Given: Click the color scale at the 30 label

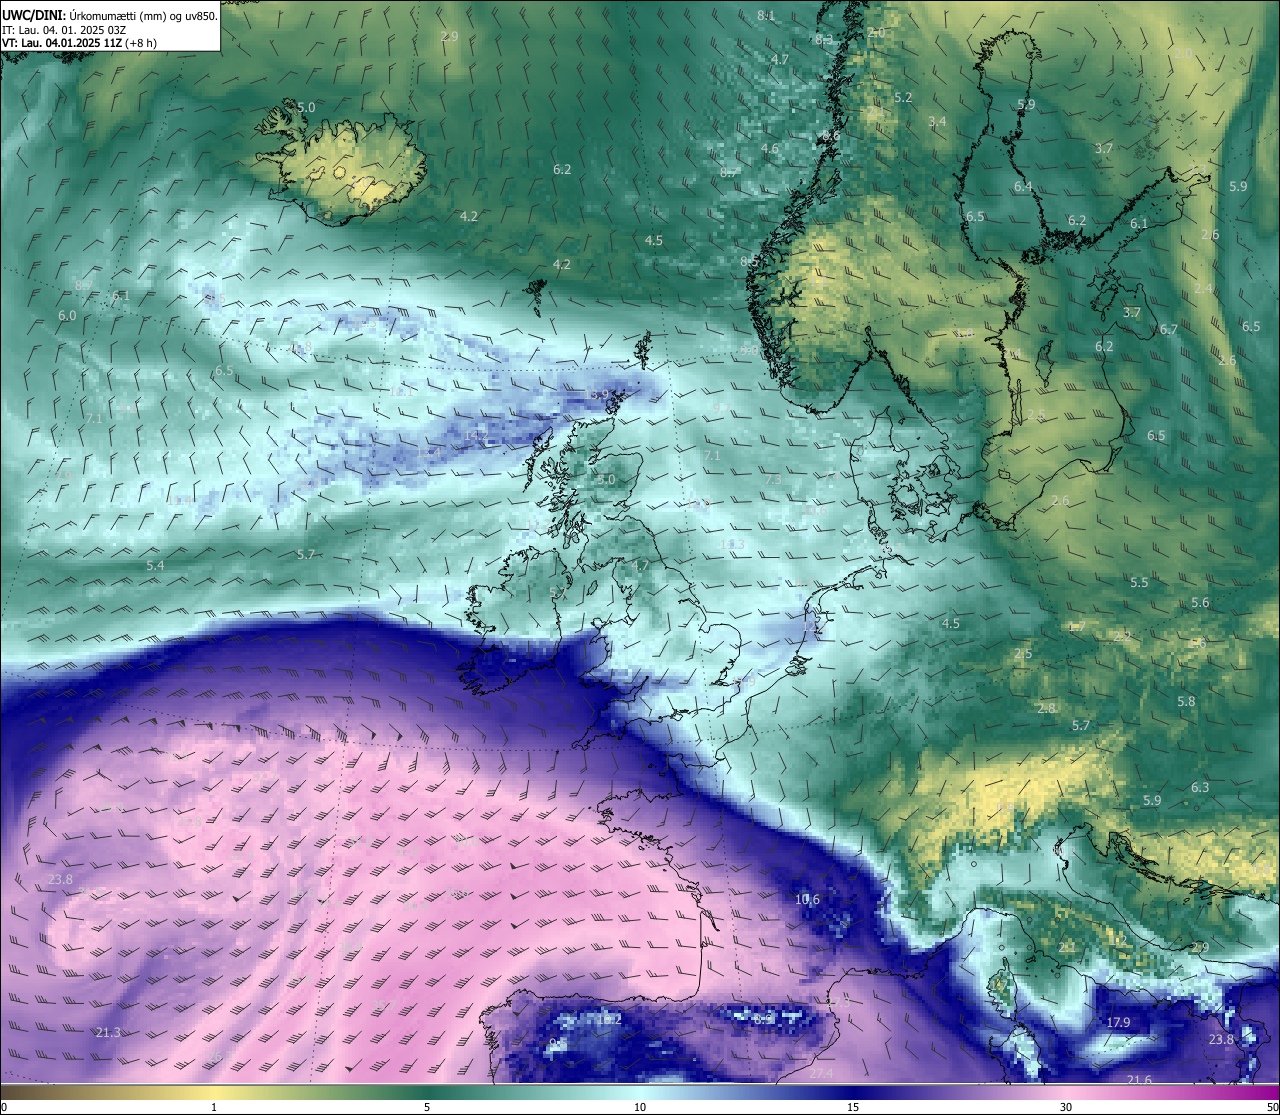Looking at the screenshot, I should 1066,1107.
